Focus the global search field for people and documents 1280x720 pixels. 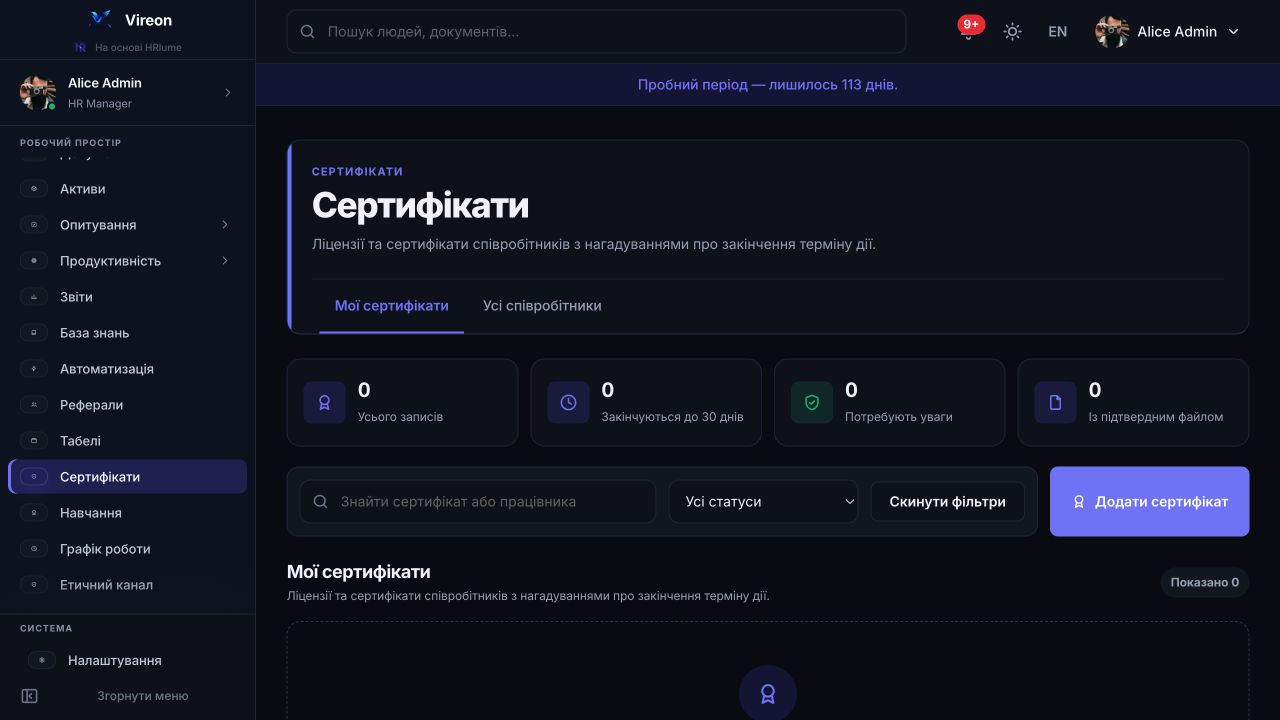click(596, 32)
